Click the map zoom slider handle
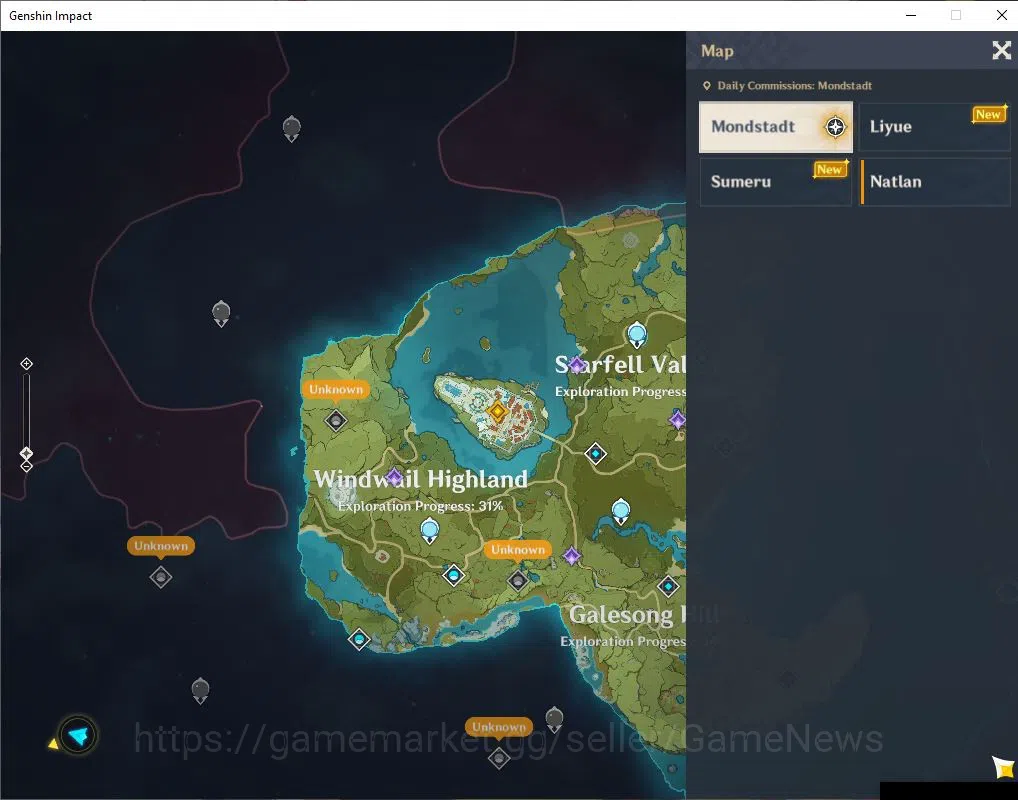The width and height of the screenshot is (1018, 800). tap(26, 453)
